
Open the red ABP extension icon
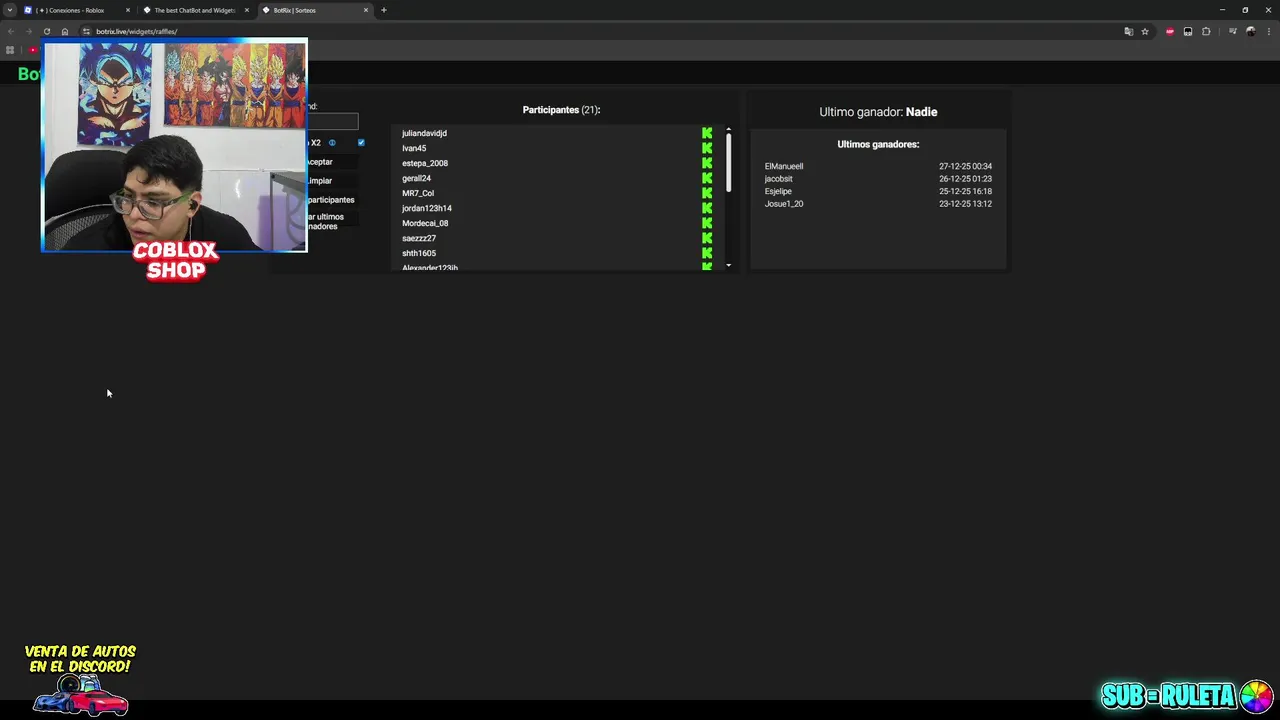(1170, 31)
